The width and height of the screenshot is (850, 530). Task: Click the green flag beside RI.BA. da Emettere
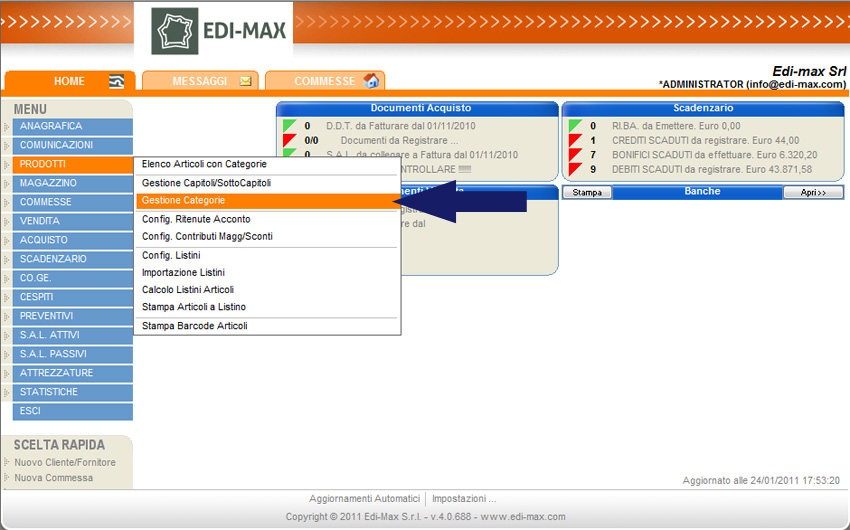(x=575, y=126)
